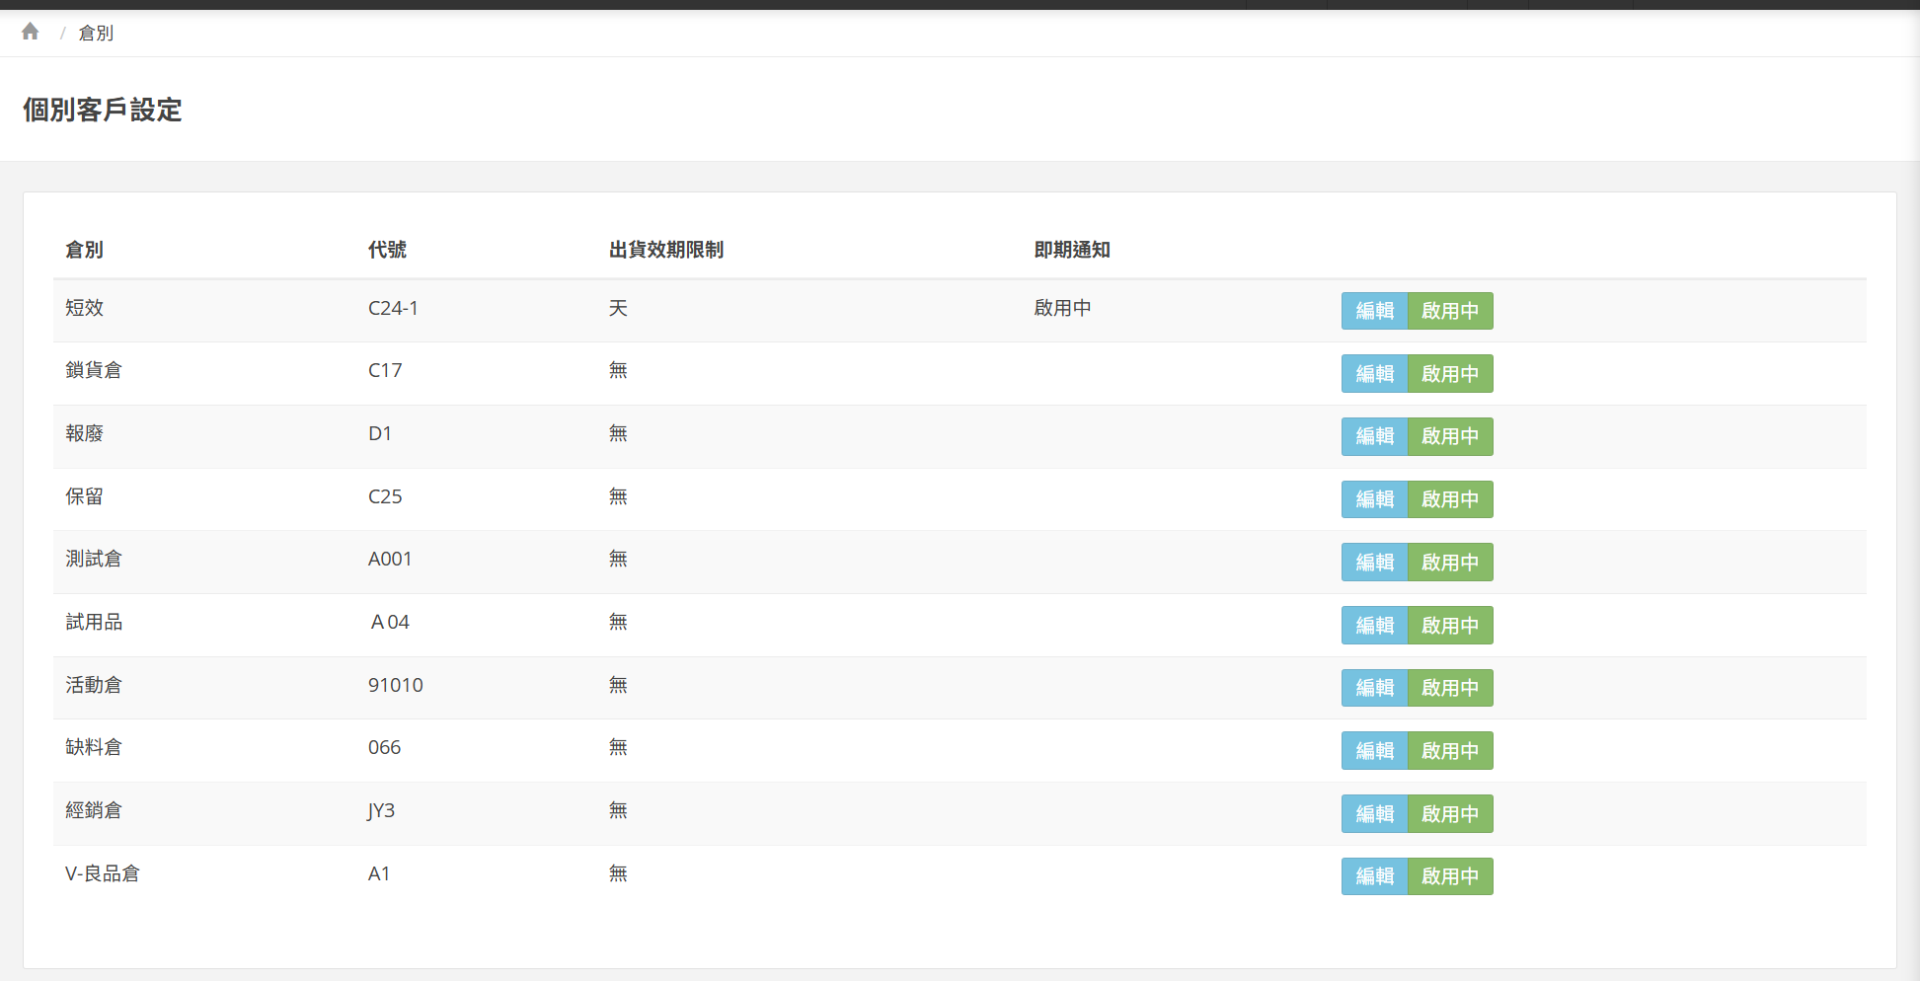Toggle 啟用中 for 活動倉 91010
Image resolution: width=1920 pixels, height=981 pixels.
[x=1449, y=688]
